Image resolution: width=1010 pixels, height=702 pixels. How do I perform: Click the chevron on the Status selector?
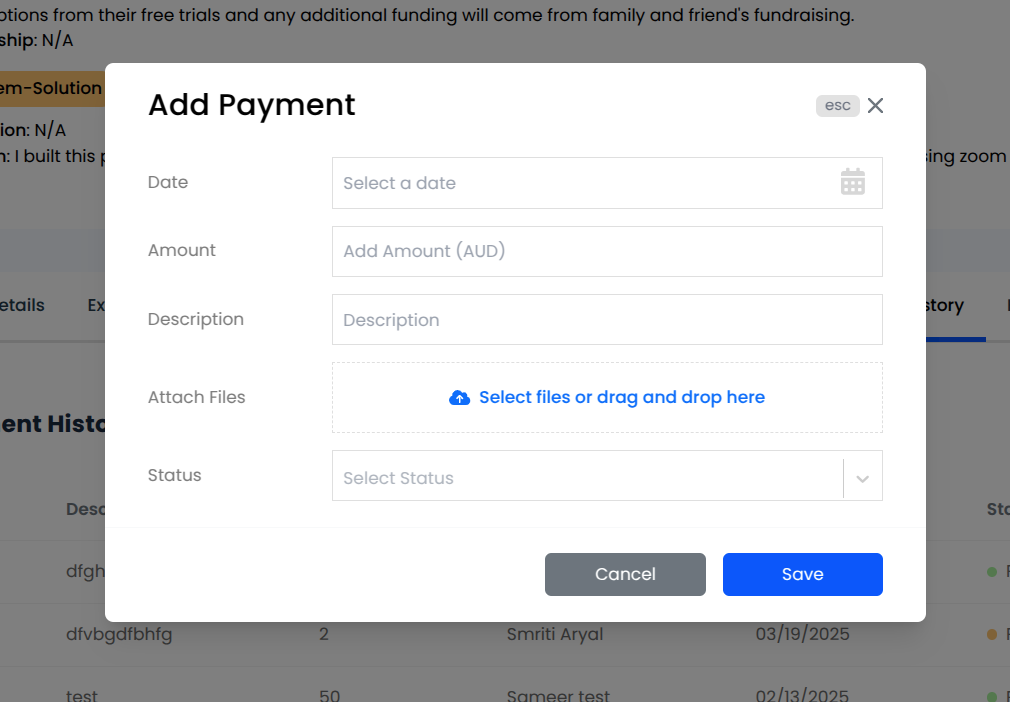[862, 478]
